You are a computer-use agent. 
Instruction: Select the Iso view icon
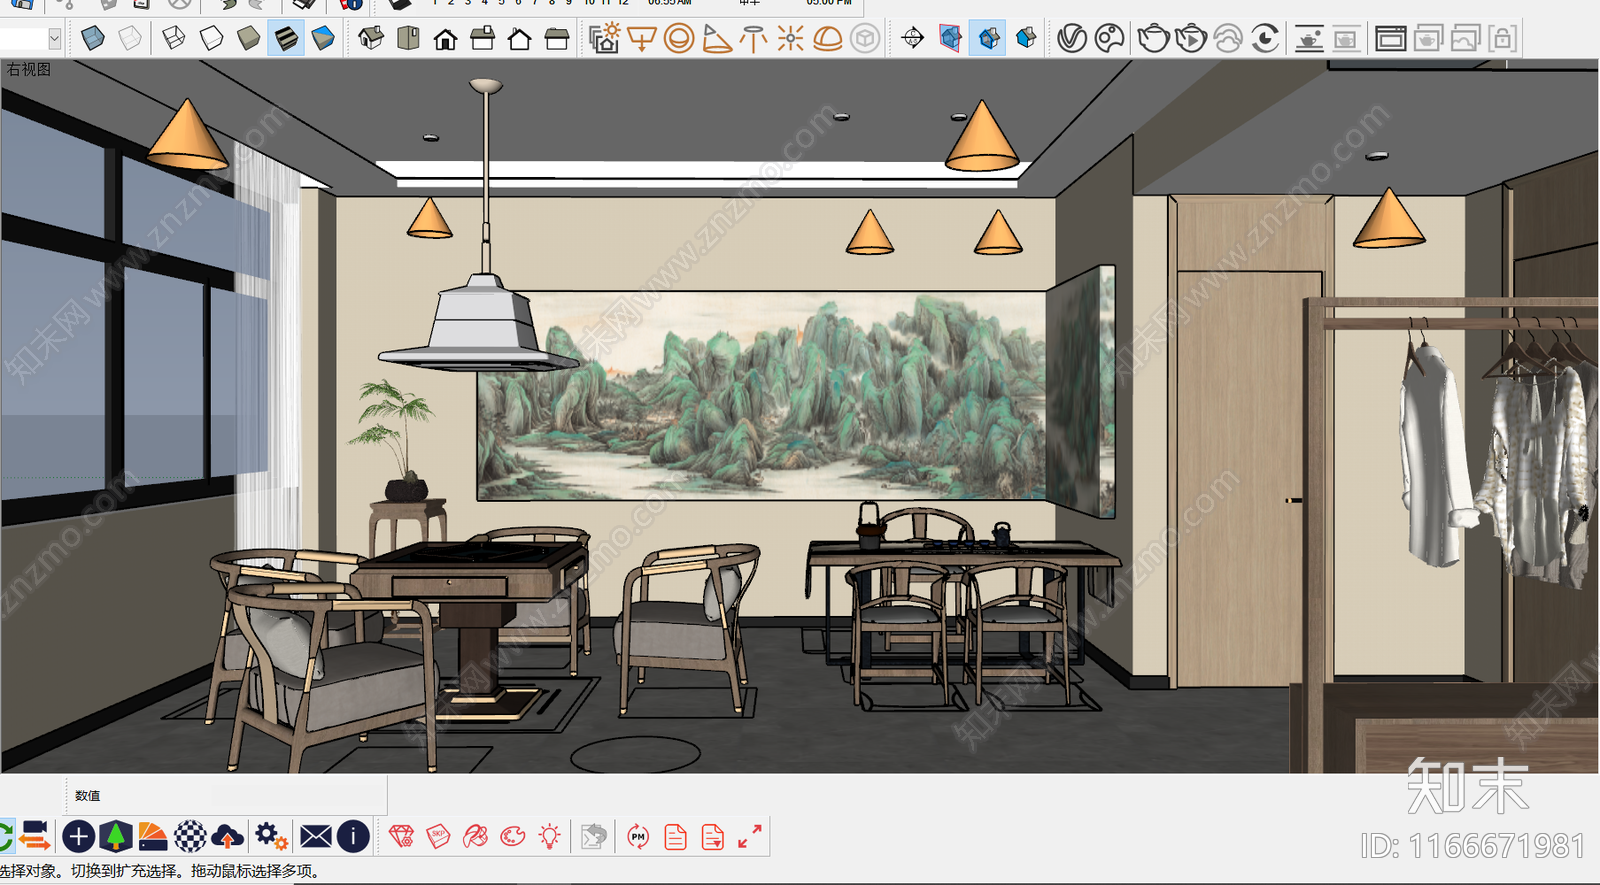pos(371,38)
